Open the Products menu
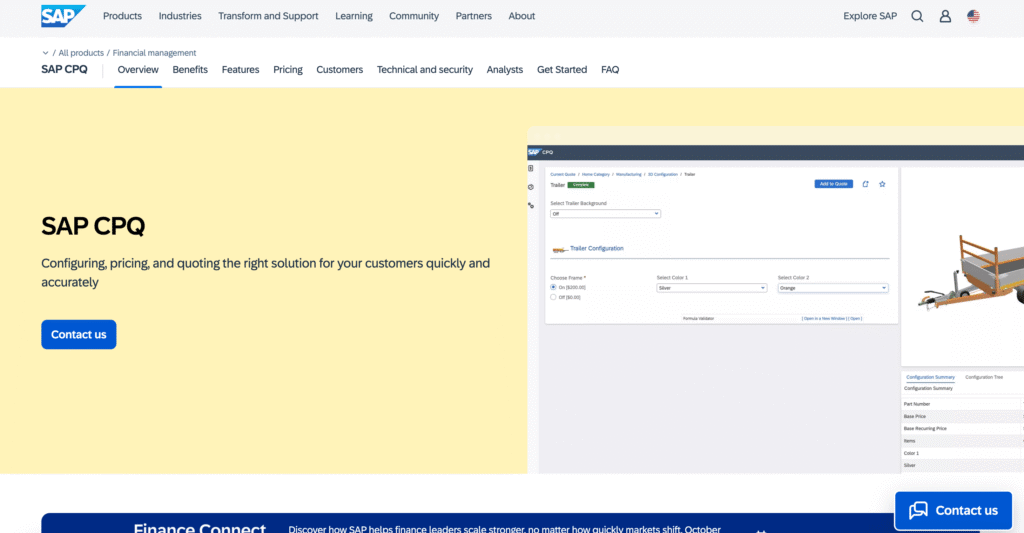Image resolution: width=1024 pixels, height=533 pixels. point(122,16)
